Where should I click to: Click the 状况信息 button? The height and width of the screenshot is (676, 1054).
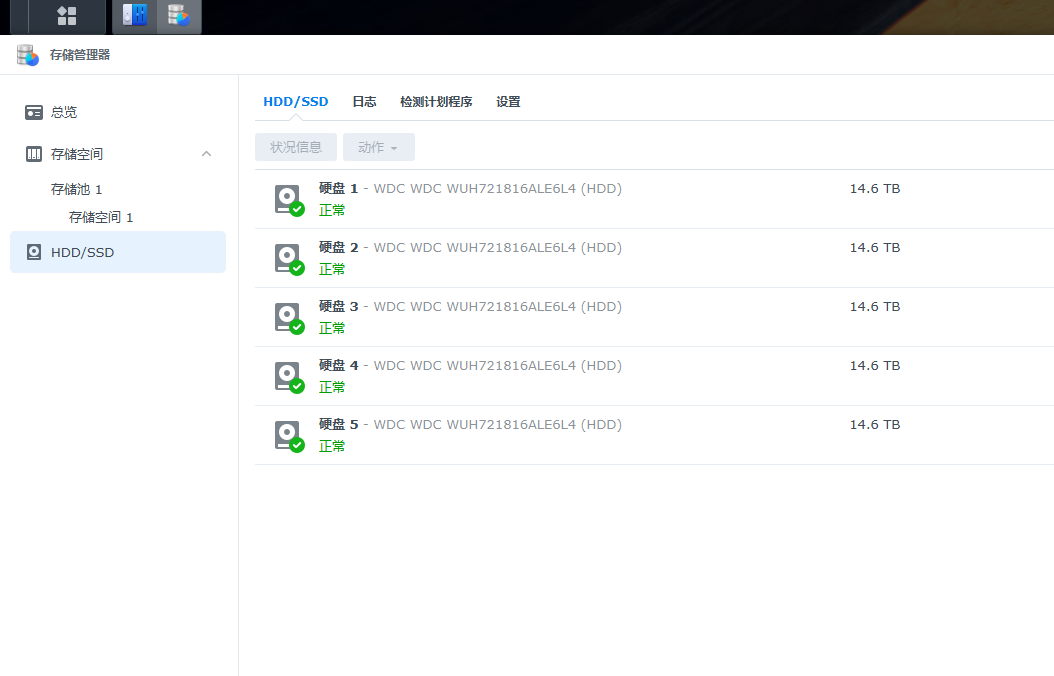pyautogui.click(x=296, y=147)
